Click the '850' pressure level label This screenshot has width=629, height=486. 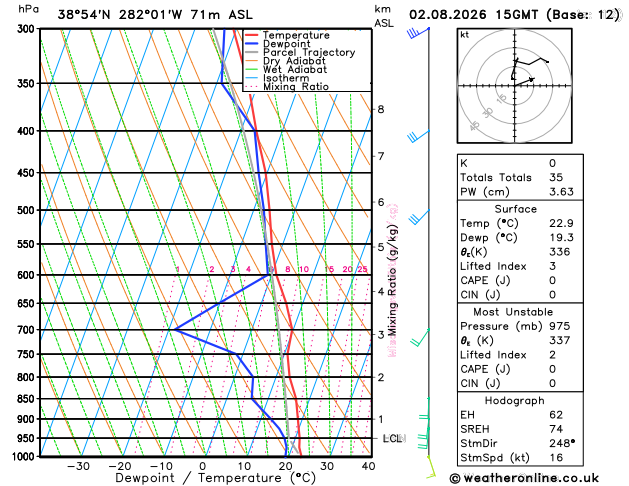[28, 399]
